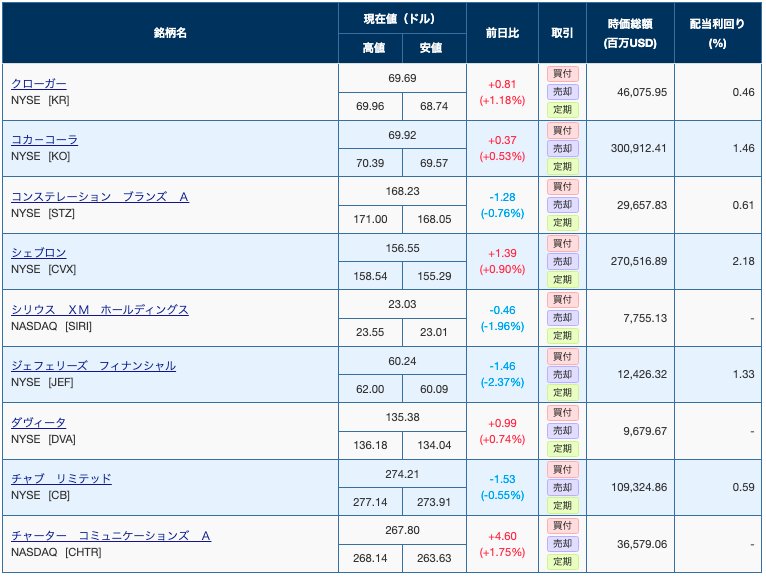Viewport: 766px width, 578px height.
Task: Click 定期 button for ジェフェリーズ フィナンシャル
Action: pyautogui.click(x=563, y=392)
